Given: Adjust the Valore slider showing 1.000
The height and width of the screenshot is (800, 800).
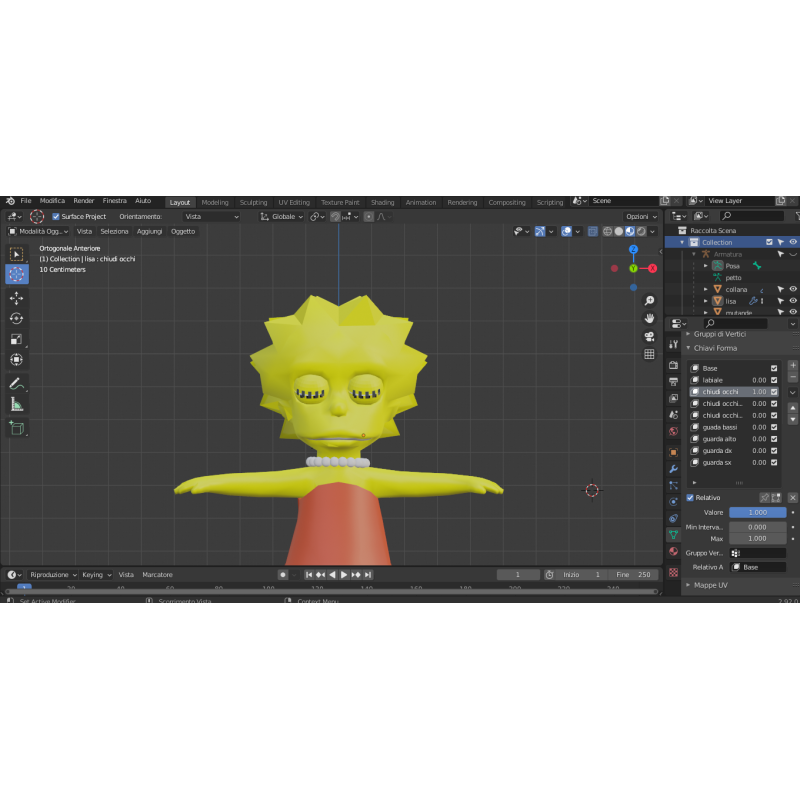Looking at the screenshot, I should 757,512.
